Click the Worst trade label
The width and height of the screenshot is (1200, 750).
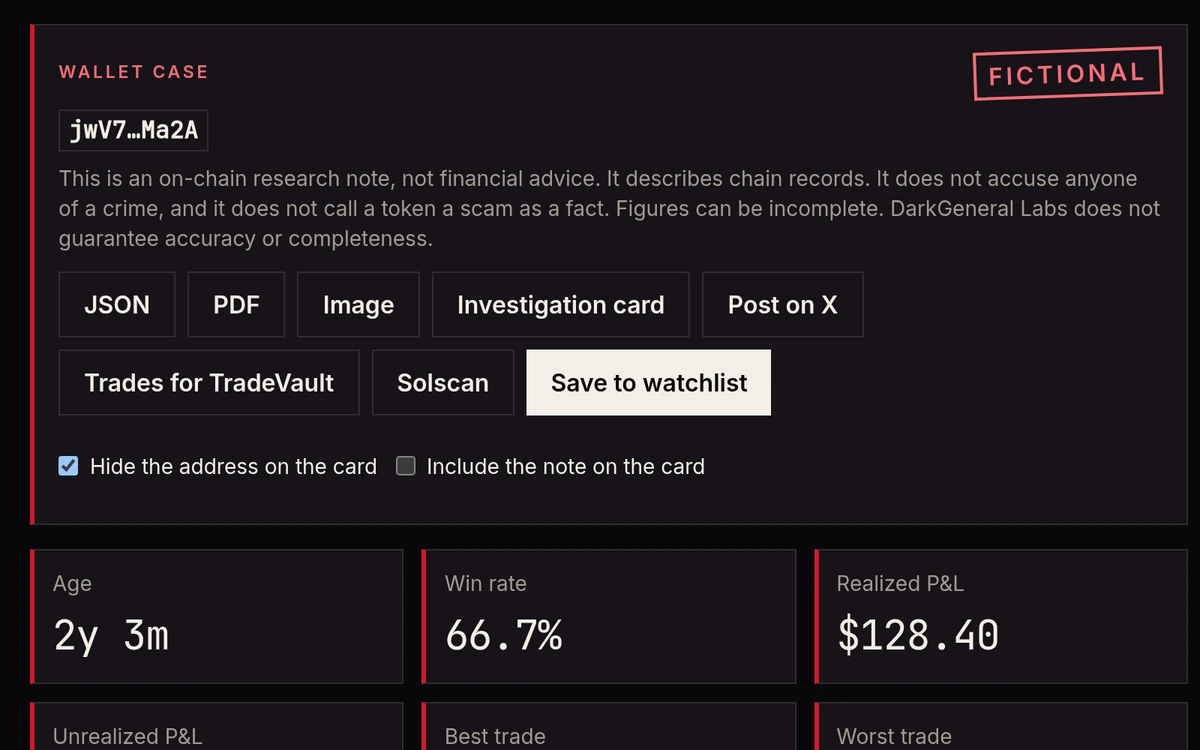point(894,737)
